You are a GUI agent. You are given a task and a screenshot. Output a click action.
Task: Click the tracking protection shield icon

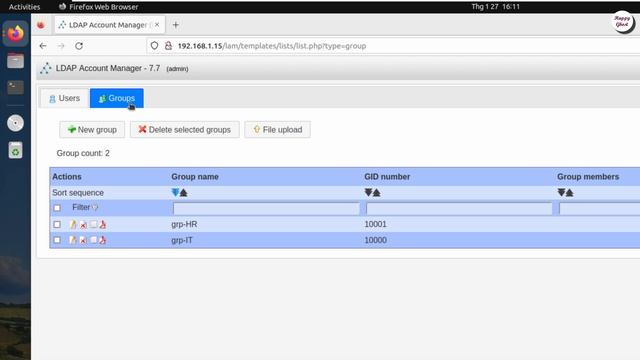154,46
